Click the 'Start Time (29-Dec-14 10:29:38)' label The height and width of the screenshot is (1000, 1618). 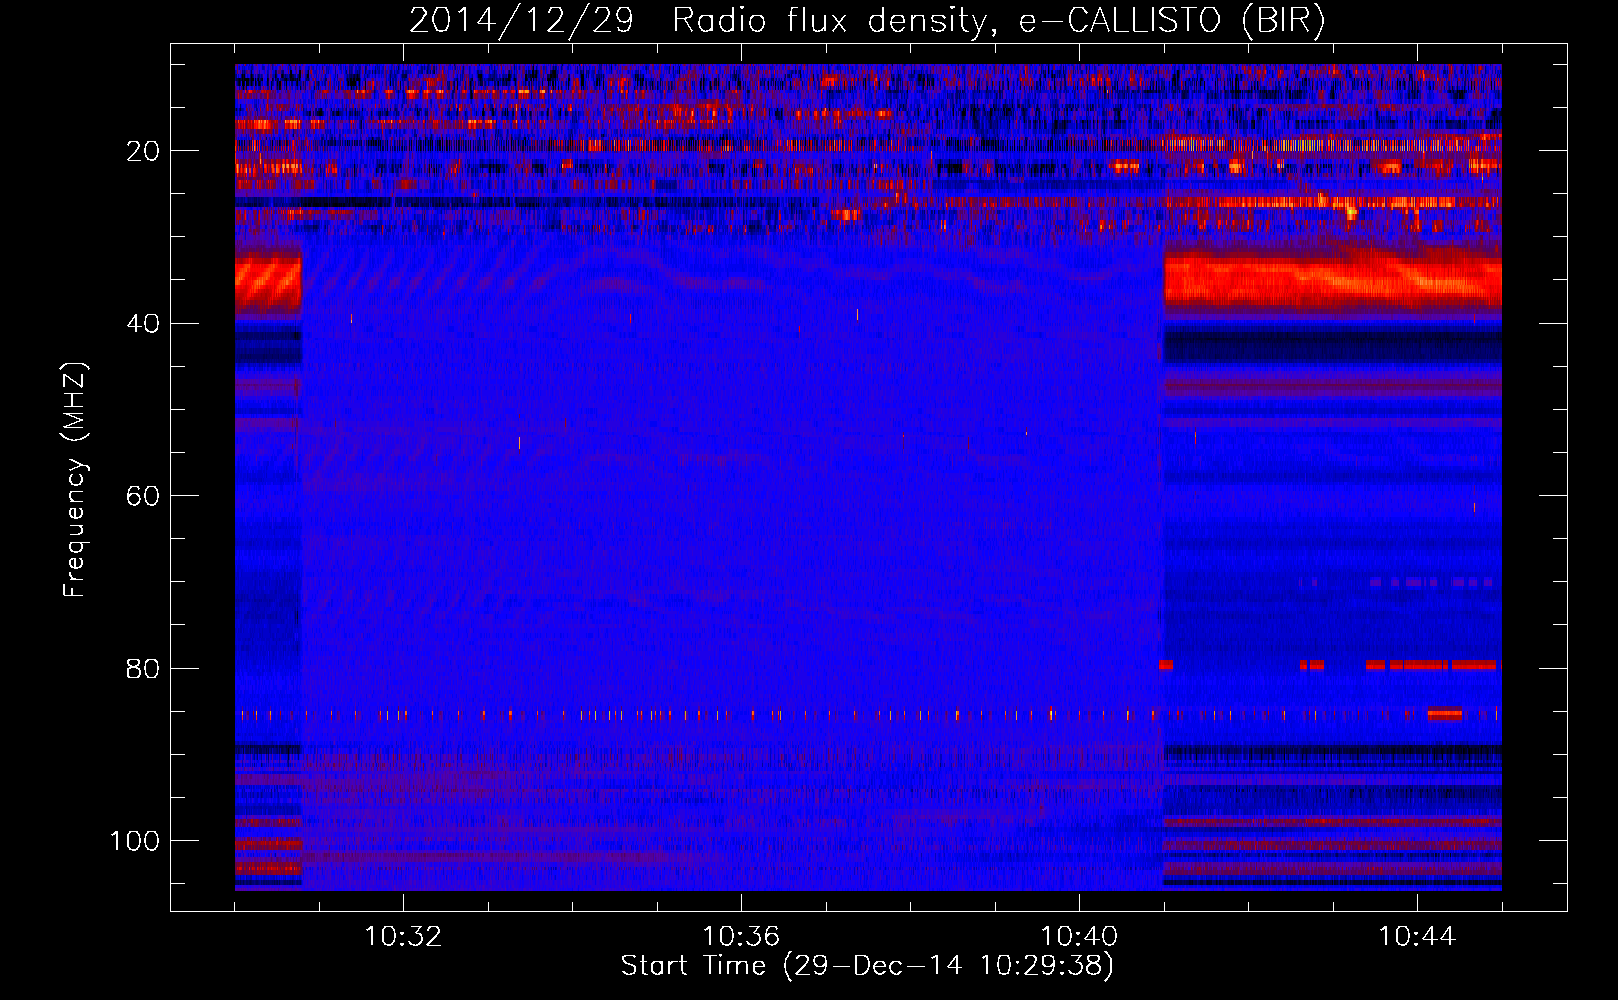coord(867,966)
